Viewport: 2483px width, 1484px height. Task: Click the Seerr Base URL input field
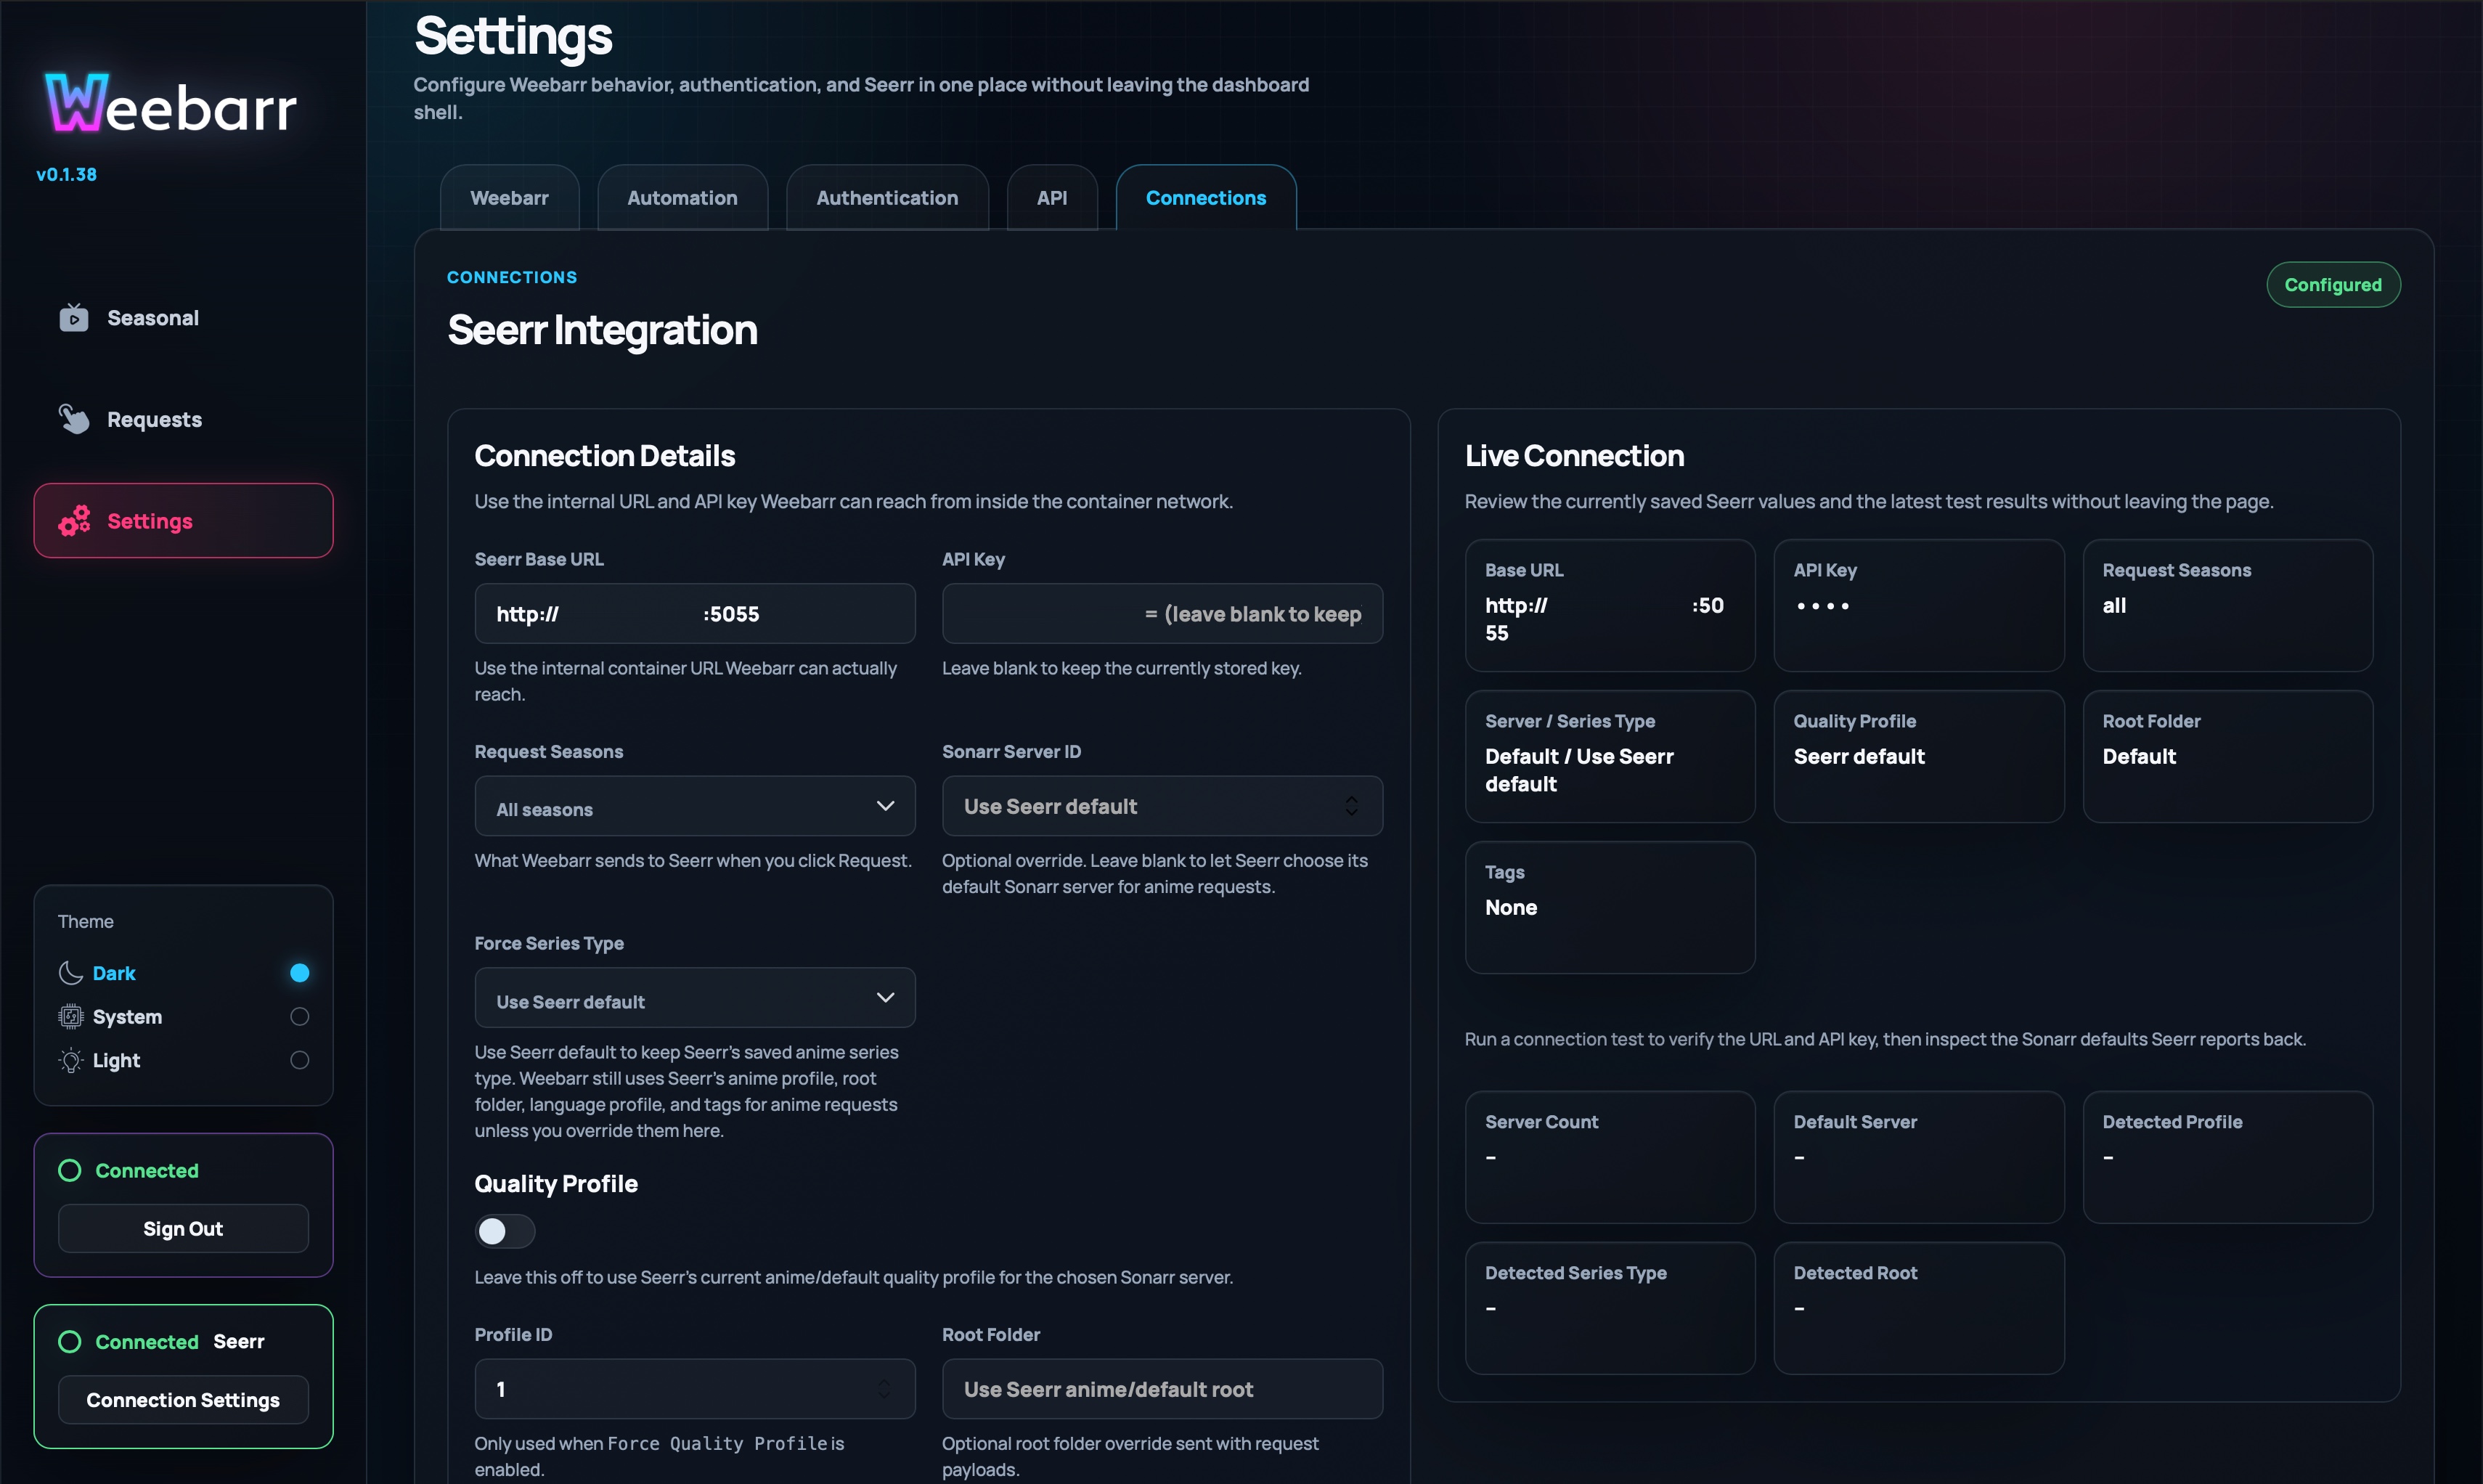695,614
